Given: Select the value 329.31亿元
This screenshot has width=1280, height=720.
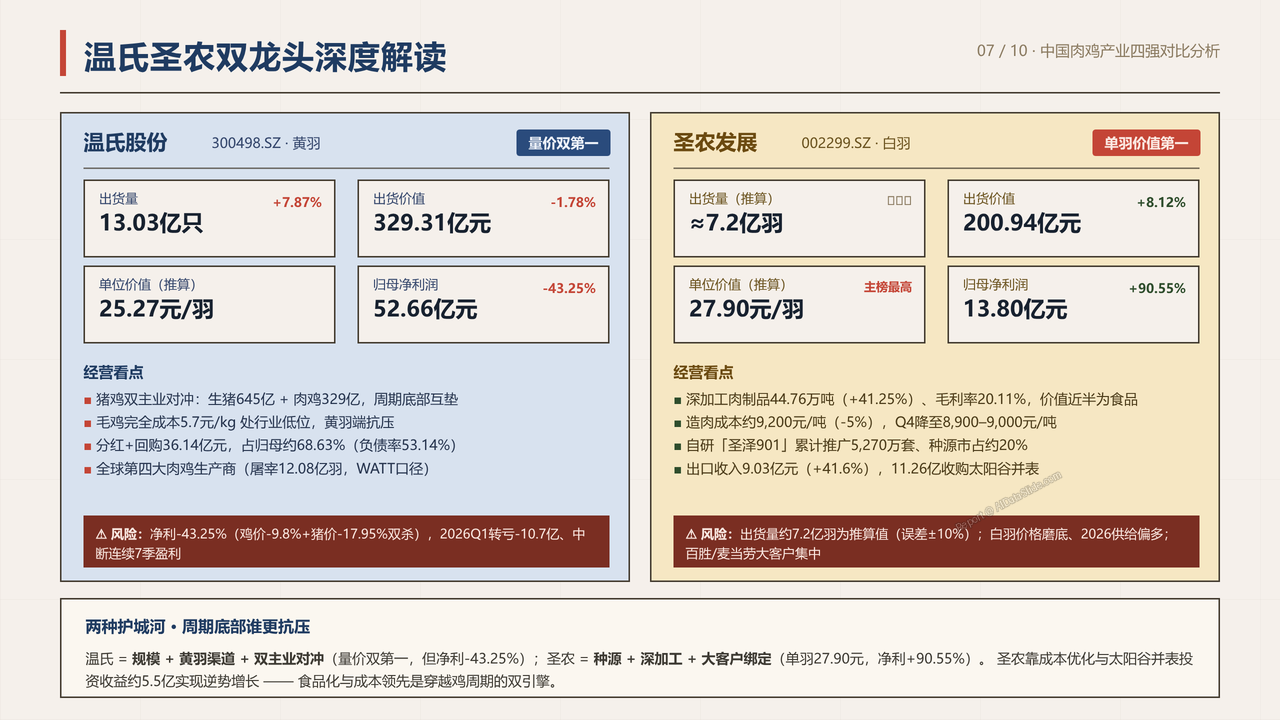Looking at the screenshot, I should 432,223.
